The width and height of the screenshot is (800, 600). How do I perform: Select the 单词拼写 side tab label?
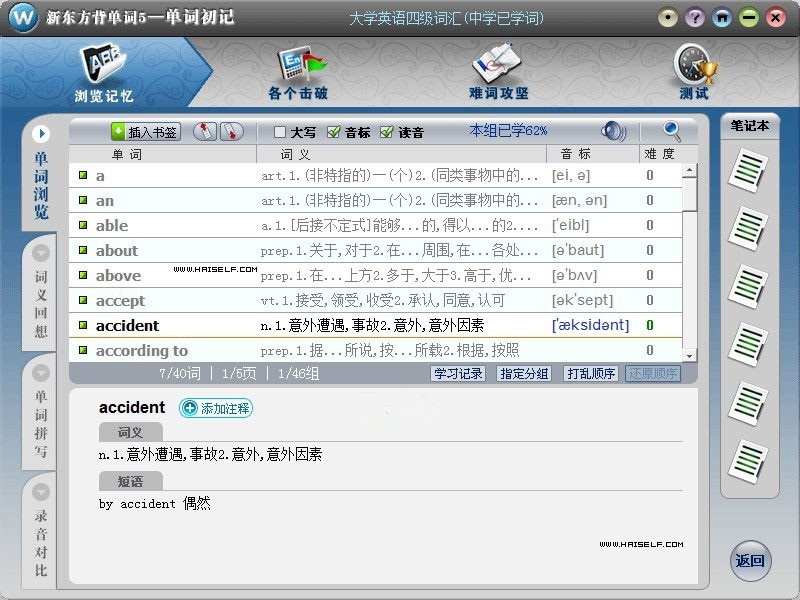coord(41,424)
